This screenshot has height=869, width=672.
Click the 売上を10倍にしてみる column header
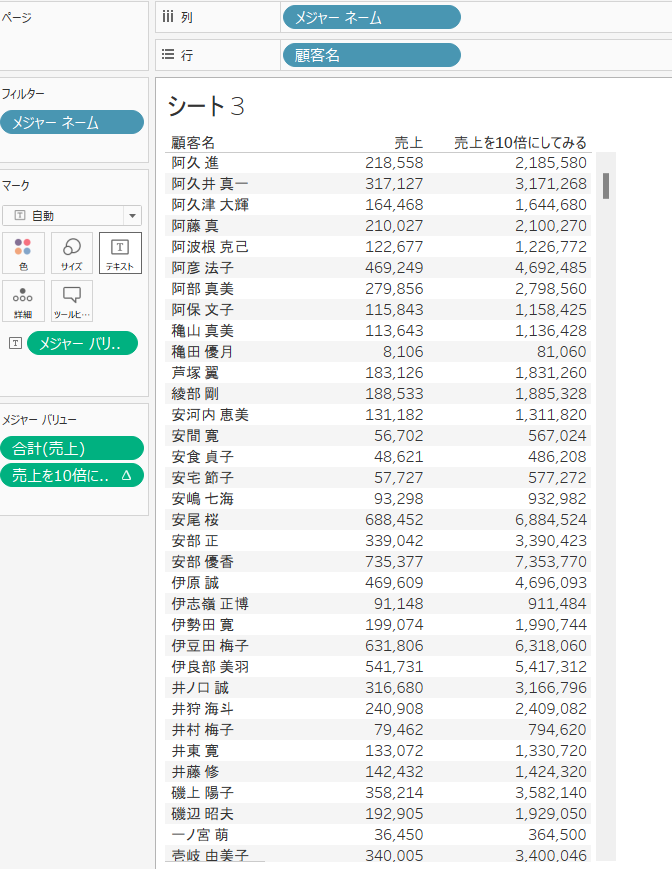[x=520, y=143]
